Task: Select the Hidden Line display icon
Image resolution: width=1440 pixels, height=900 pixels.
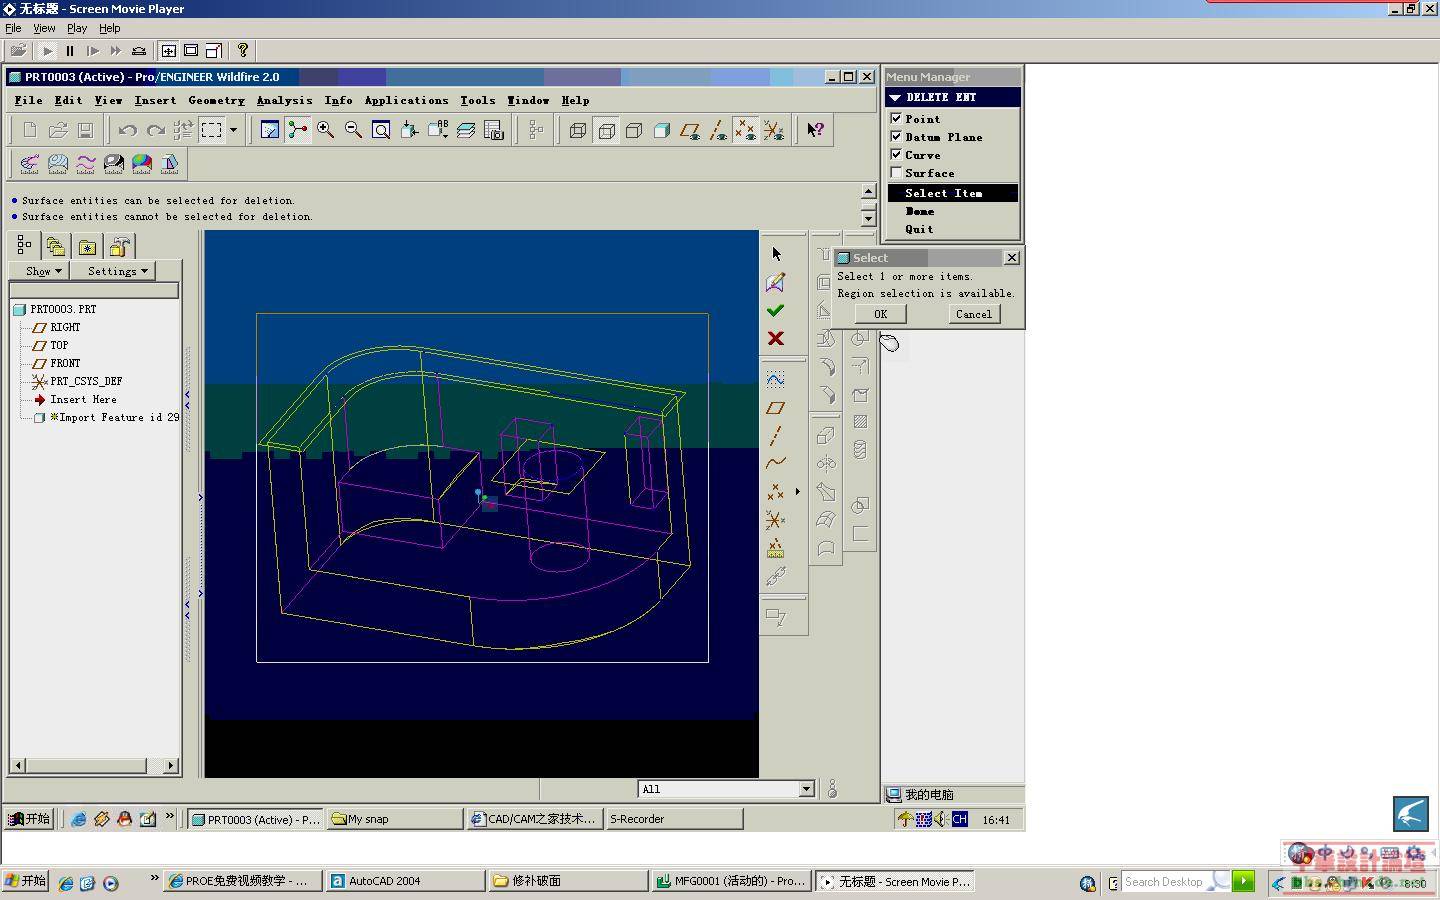Action: 606,130
